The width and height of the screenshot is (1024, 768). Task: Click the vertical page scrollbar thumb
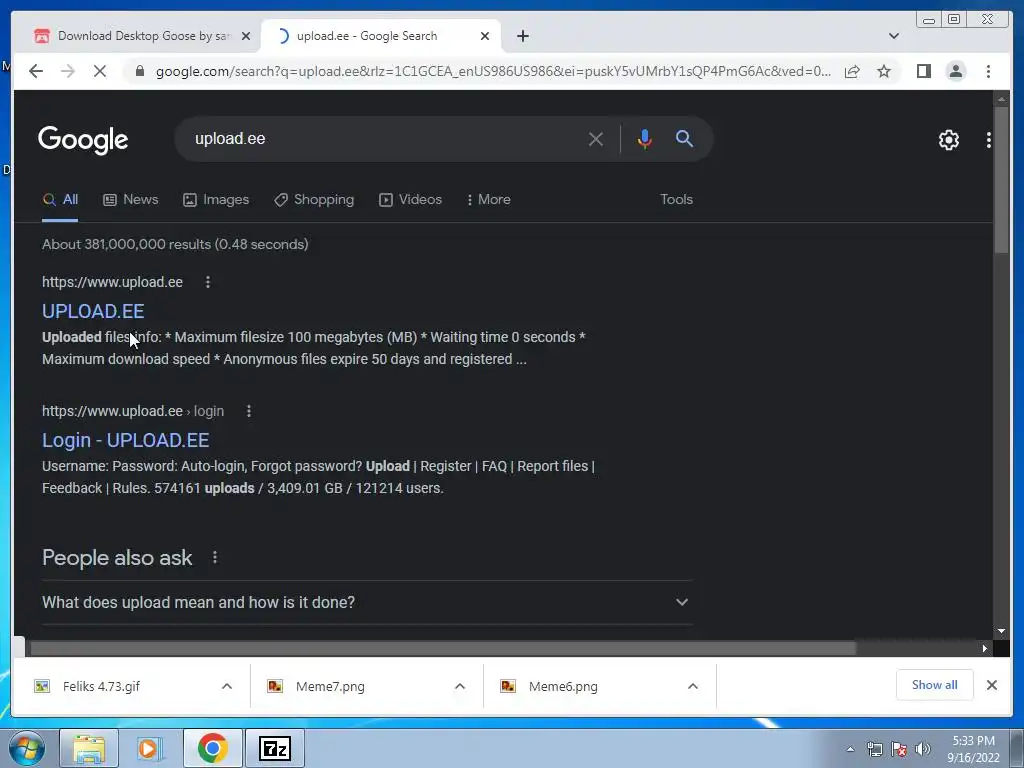click(1001, 180)
